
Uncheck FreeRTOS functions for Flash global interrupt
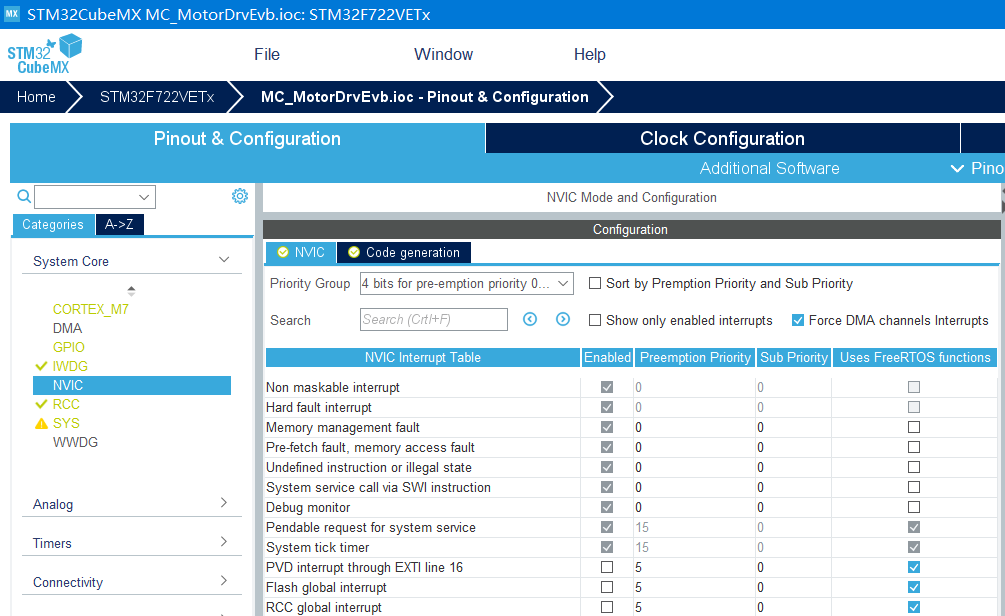914,587
